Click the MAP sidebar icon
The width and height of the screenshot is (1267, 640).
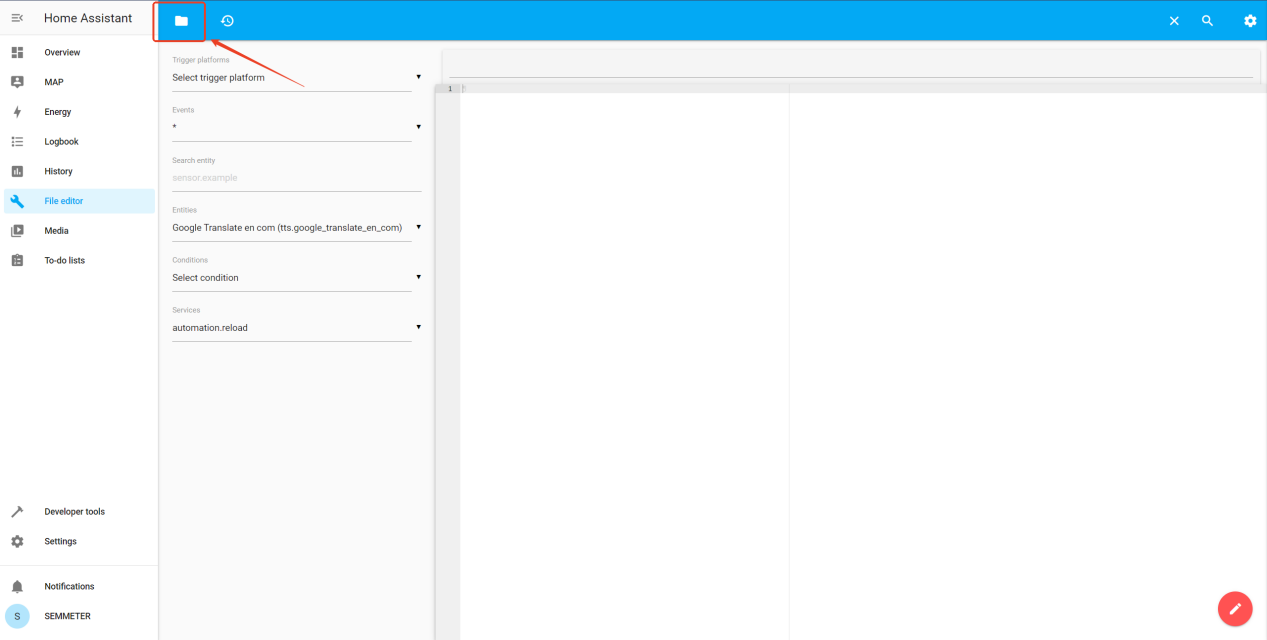[x=17, y=82]
